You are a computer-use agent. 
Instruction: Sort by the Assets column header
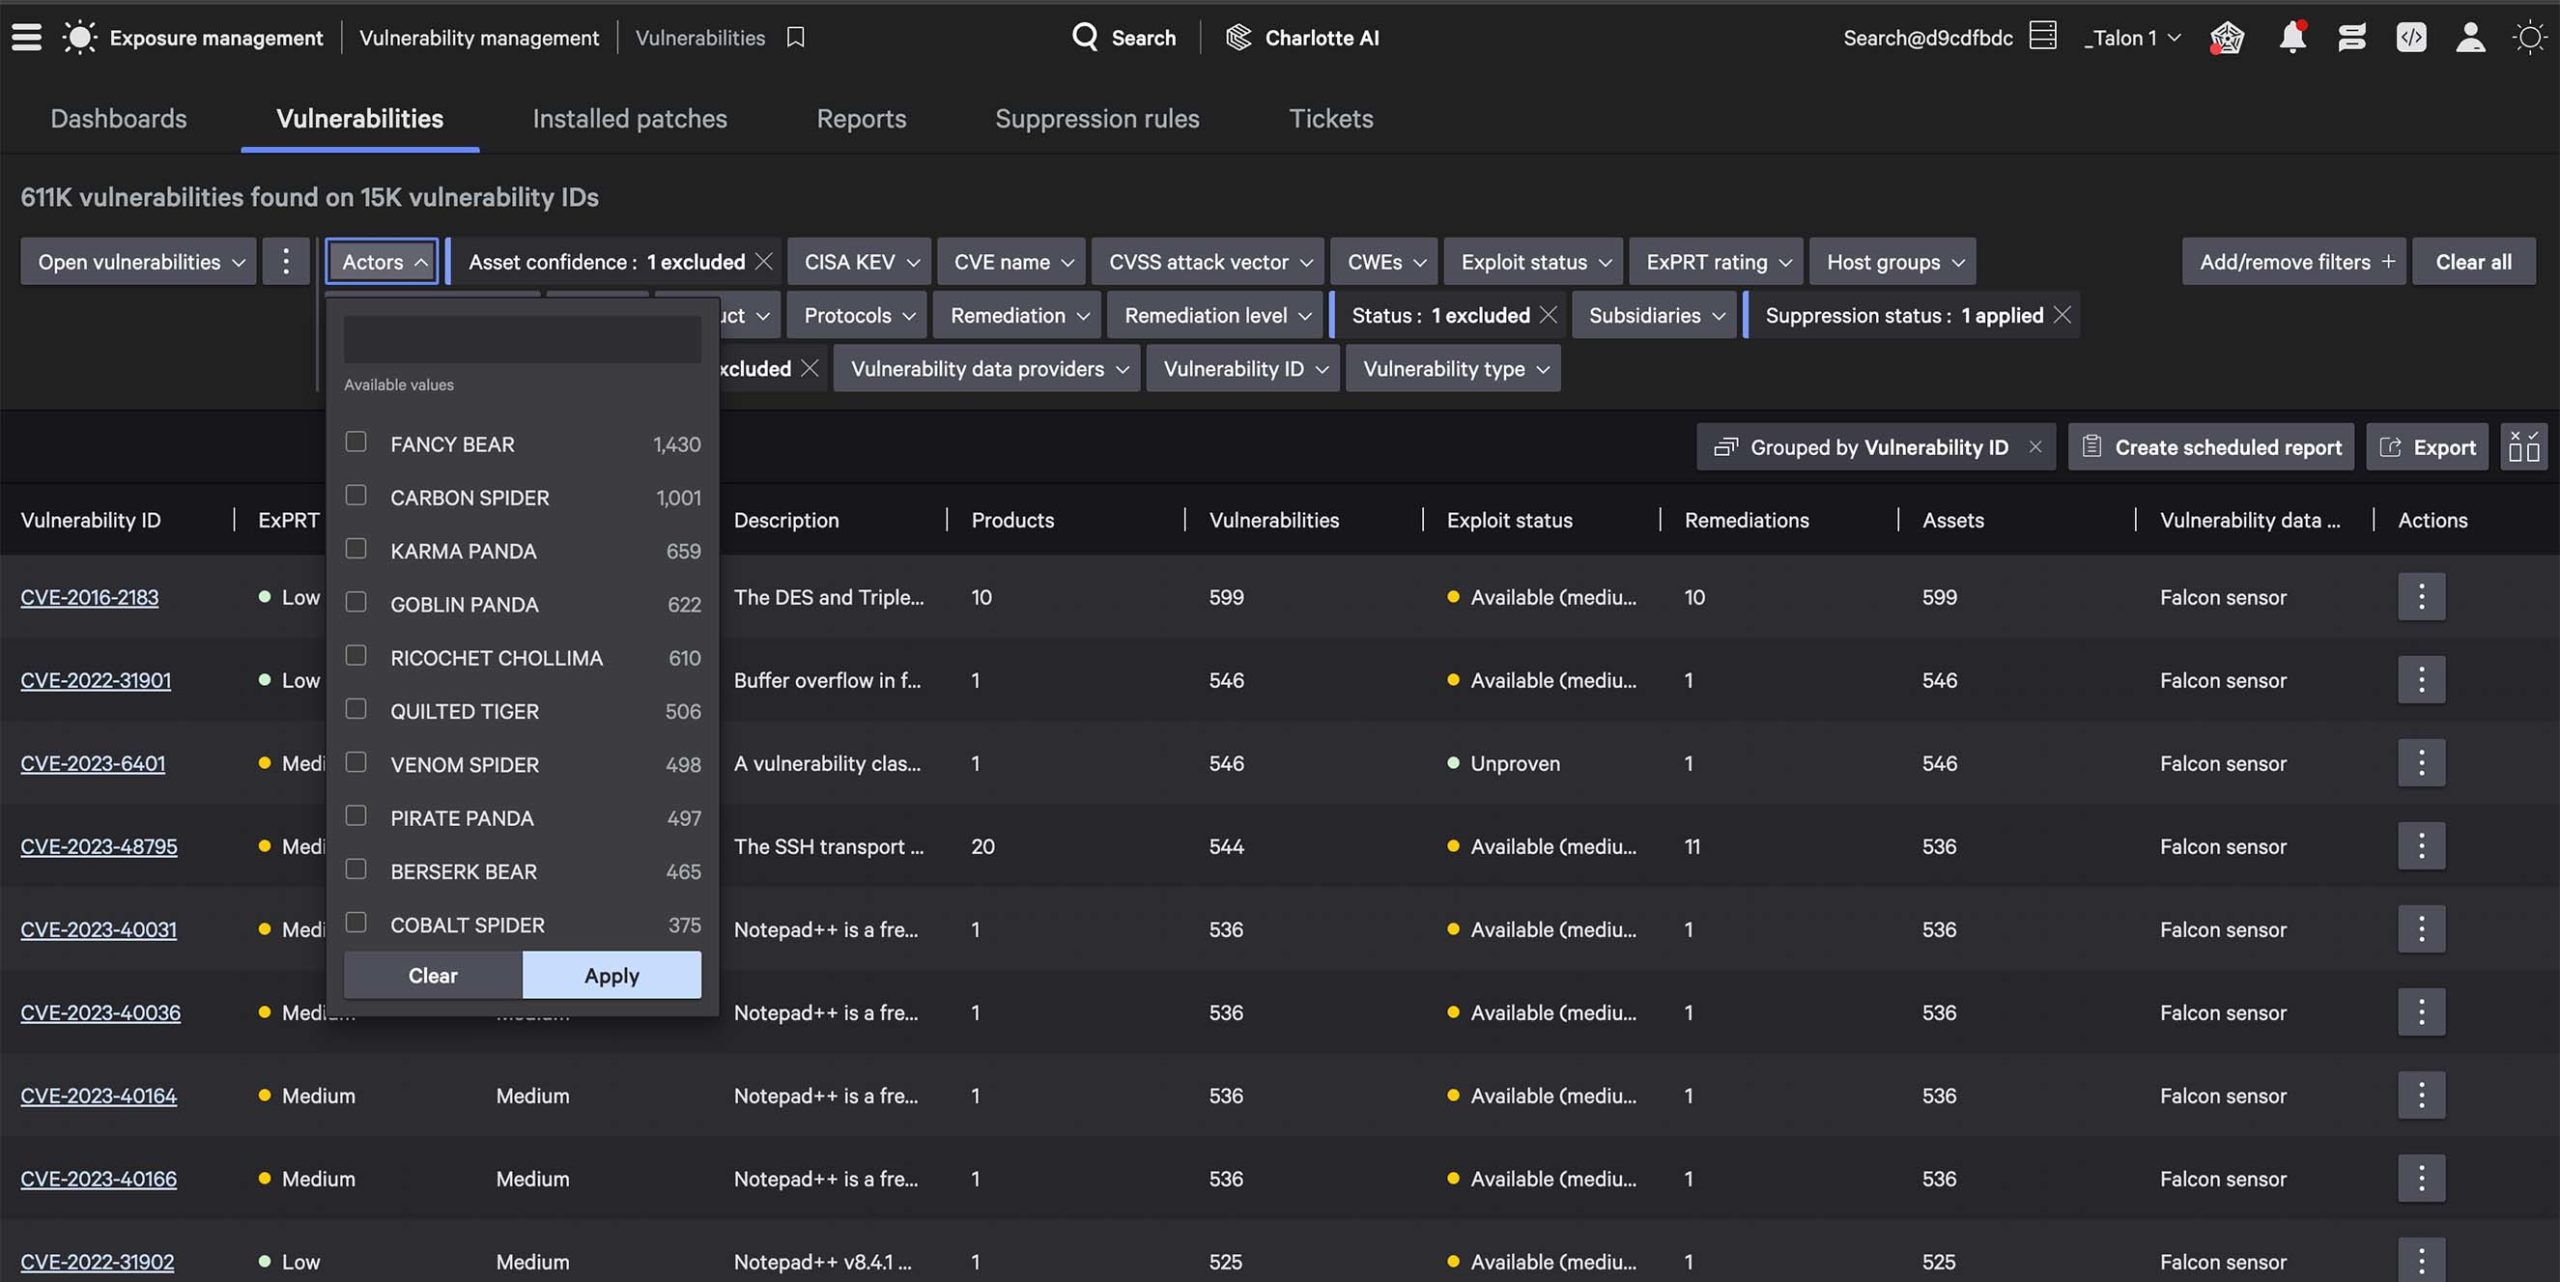[x=1952, y=520]
